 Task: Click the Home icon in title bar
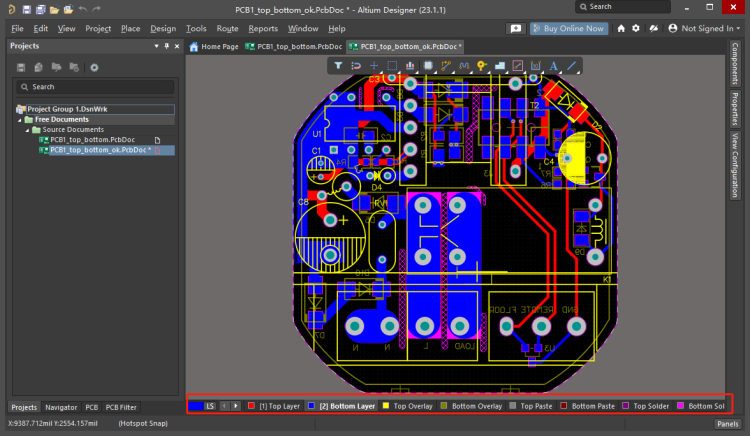coord(621,29)
